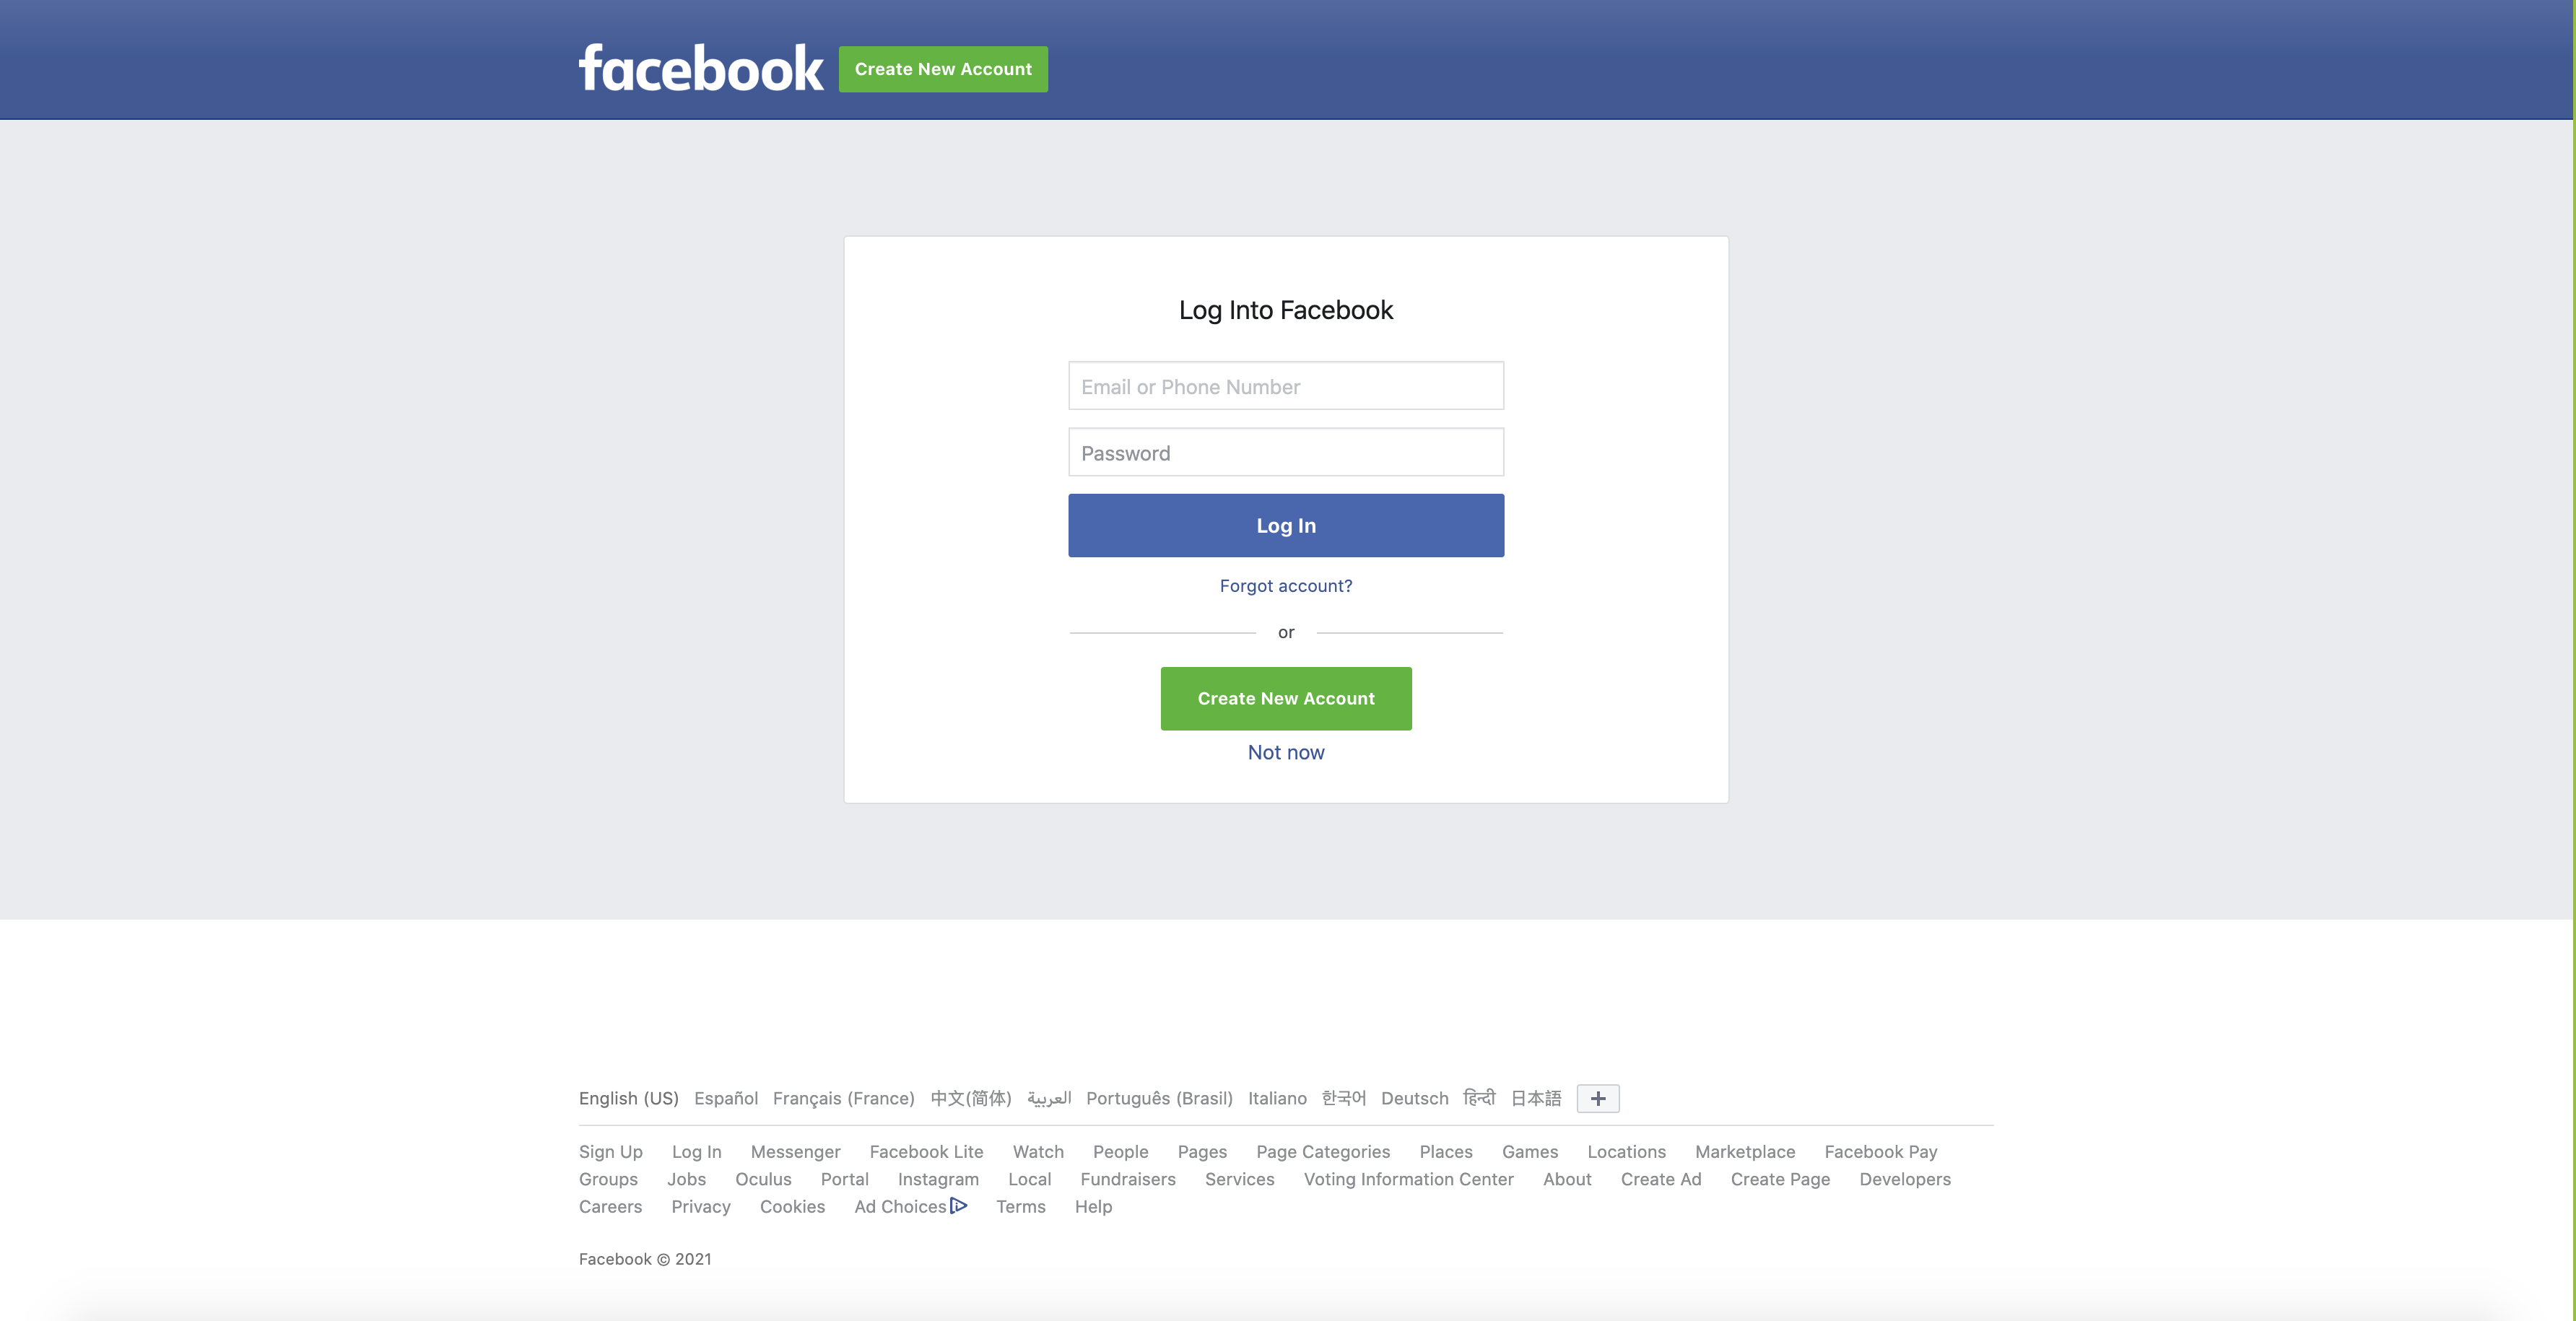Click Create New Account in header bar
2576x1321 pixels.
coord(943,69)
